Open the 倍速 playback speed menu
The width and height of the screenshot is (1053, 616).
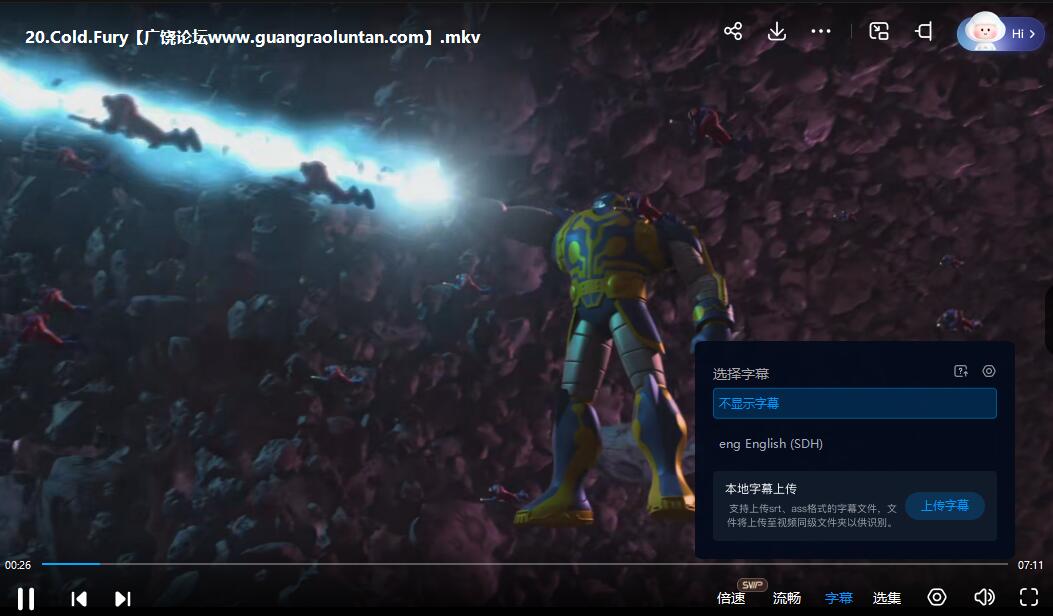tap(731, 598)
